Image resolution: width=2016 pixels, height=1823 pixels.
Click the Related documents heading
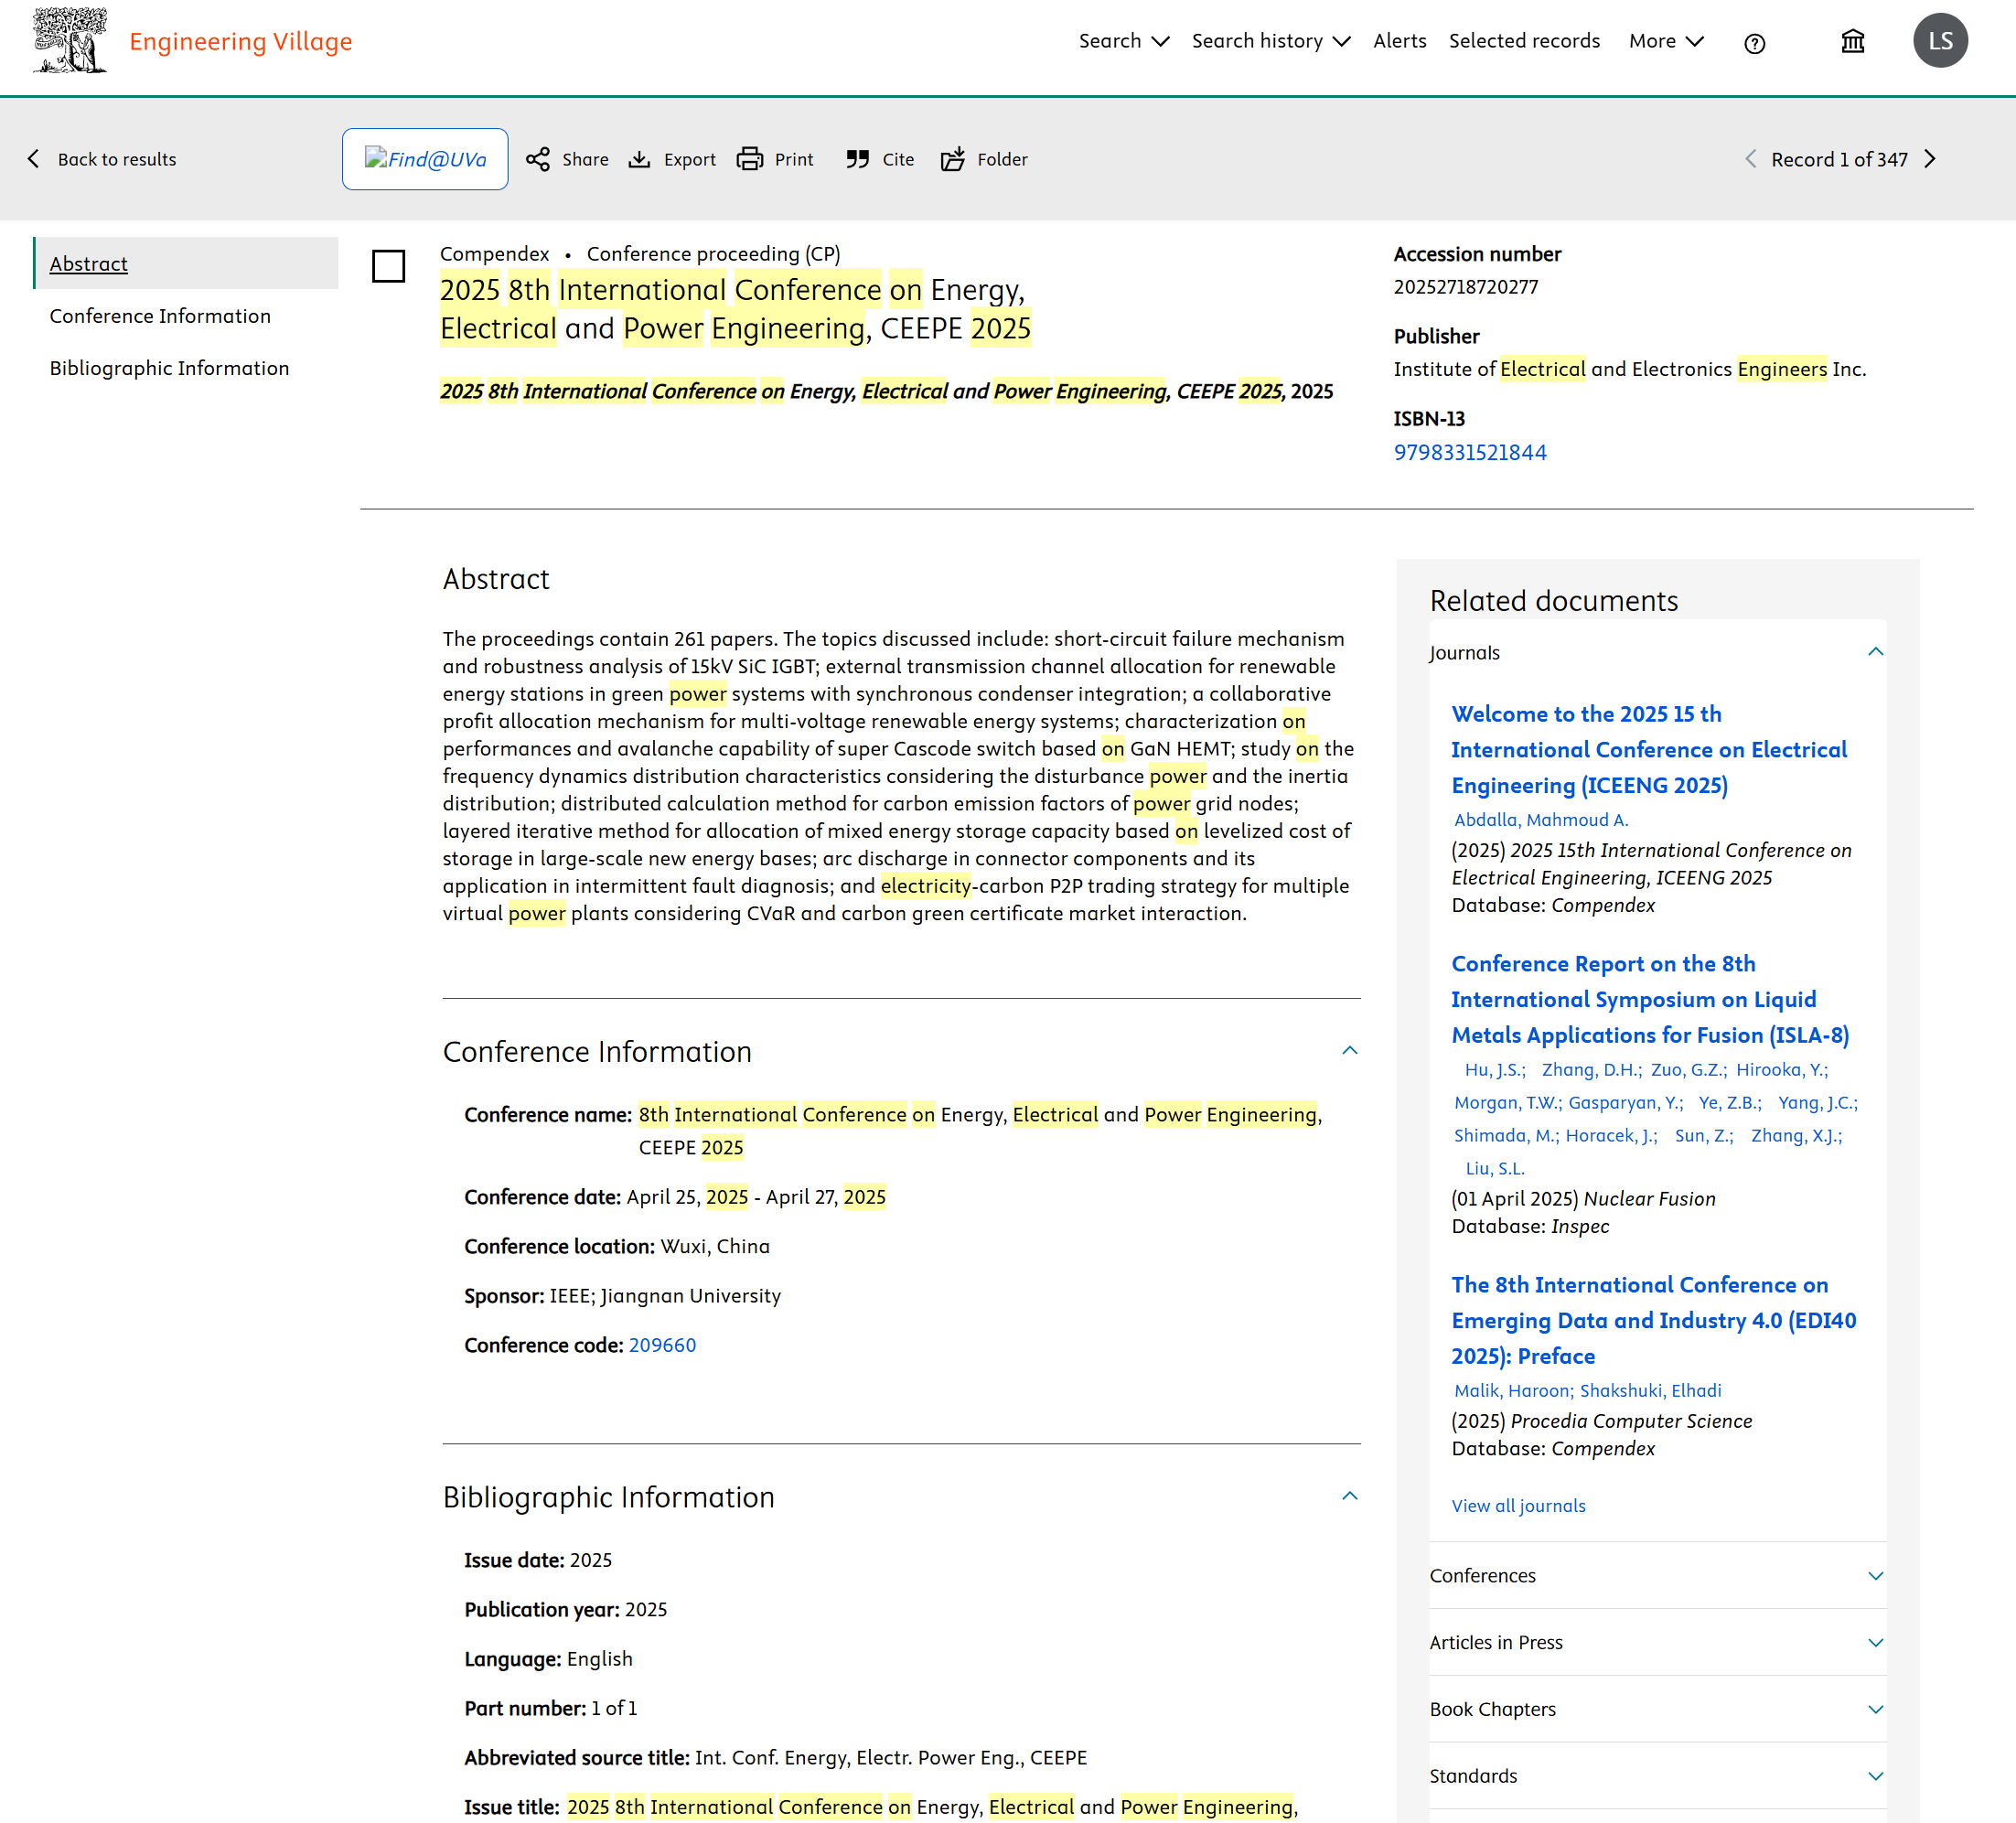[1553, 601]
